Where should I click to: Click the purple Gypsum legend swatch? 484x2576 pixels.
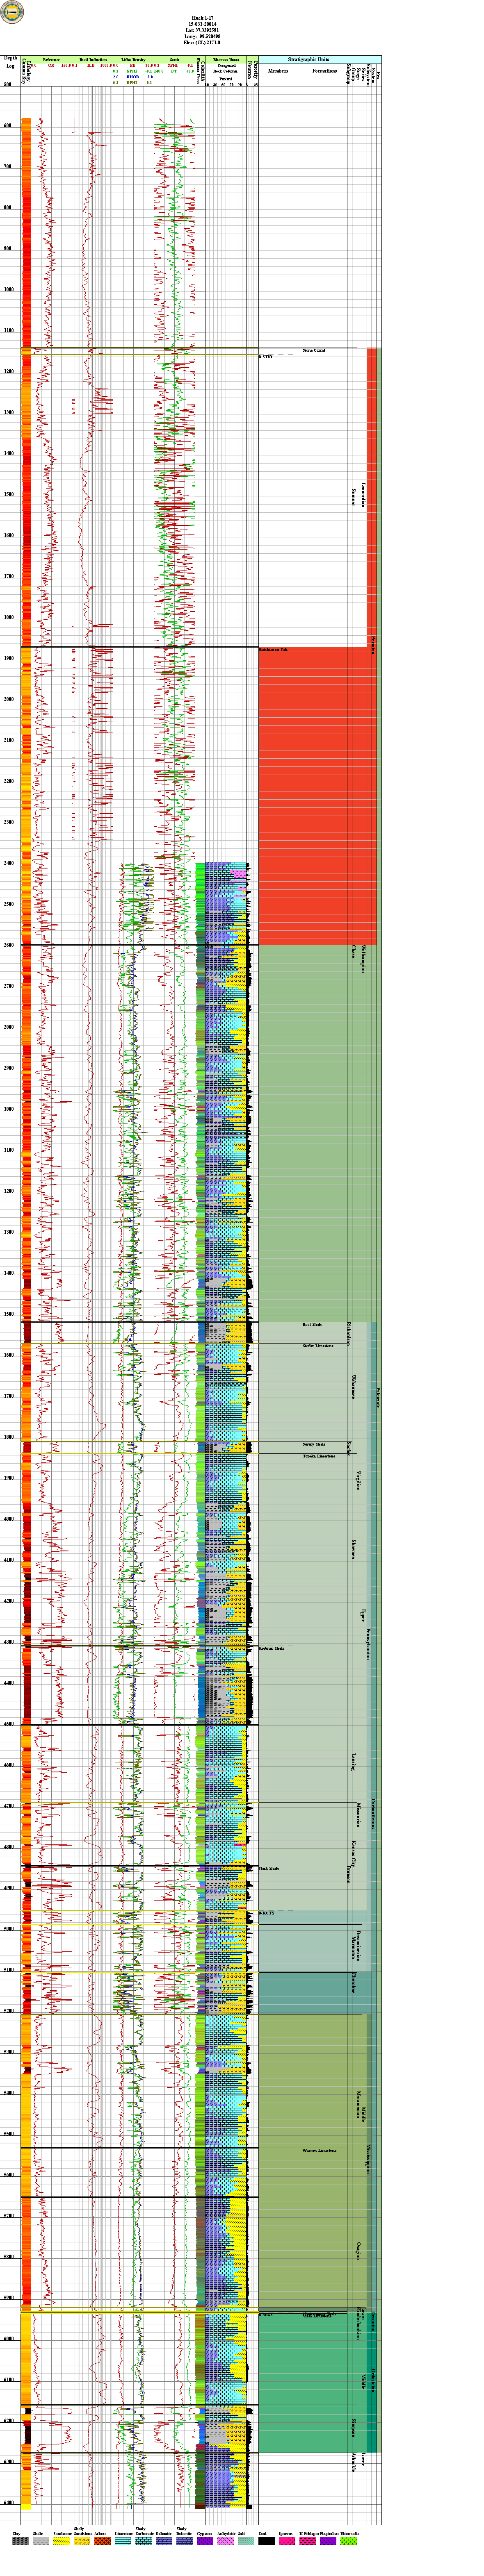tap(205, 2541)
